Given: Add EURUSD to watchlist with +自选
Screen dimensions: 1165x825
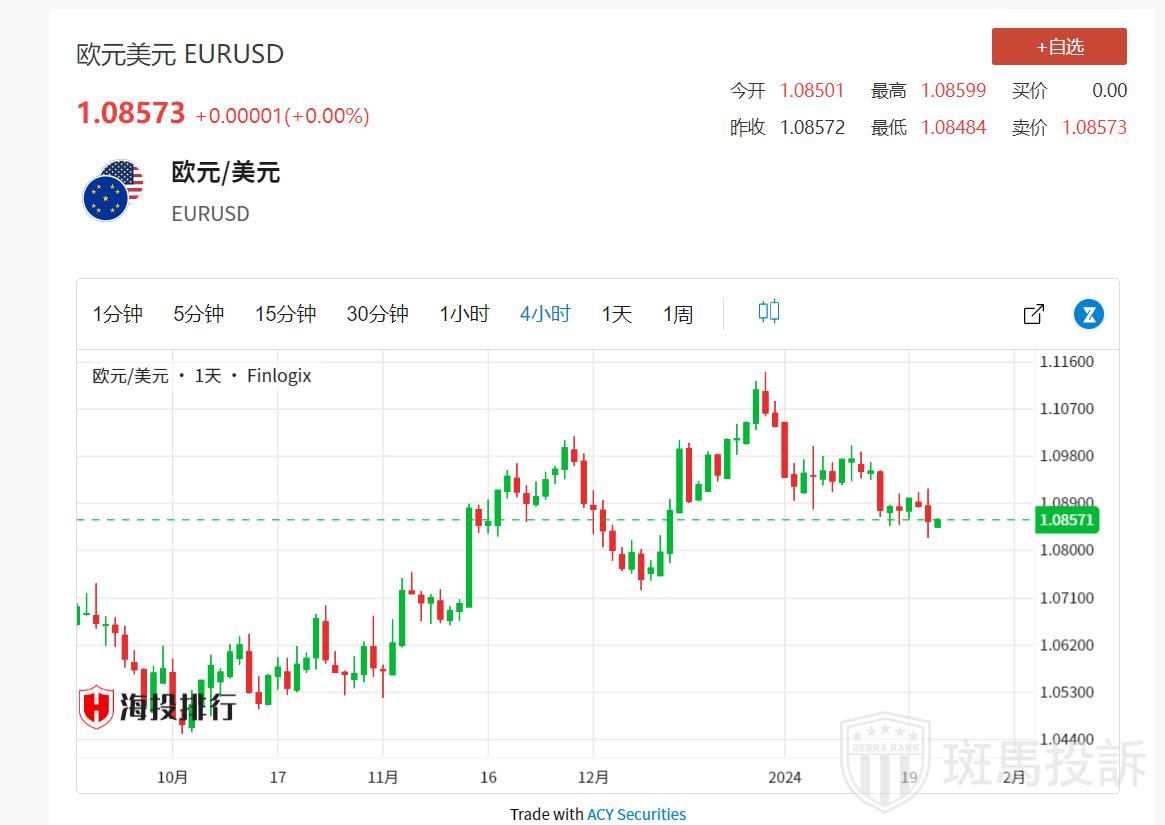Looking at the screenshot, I should (1058, 47).
